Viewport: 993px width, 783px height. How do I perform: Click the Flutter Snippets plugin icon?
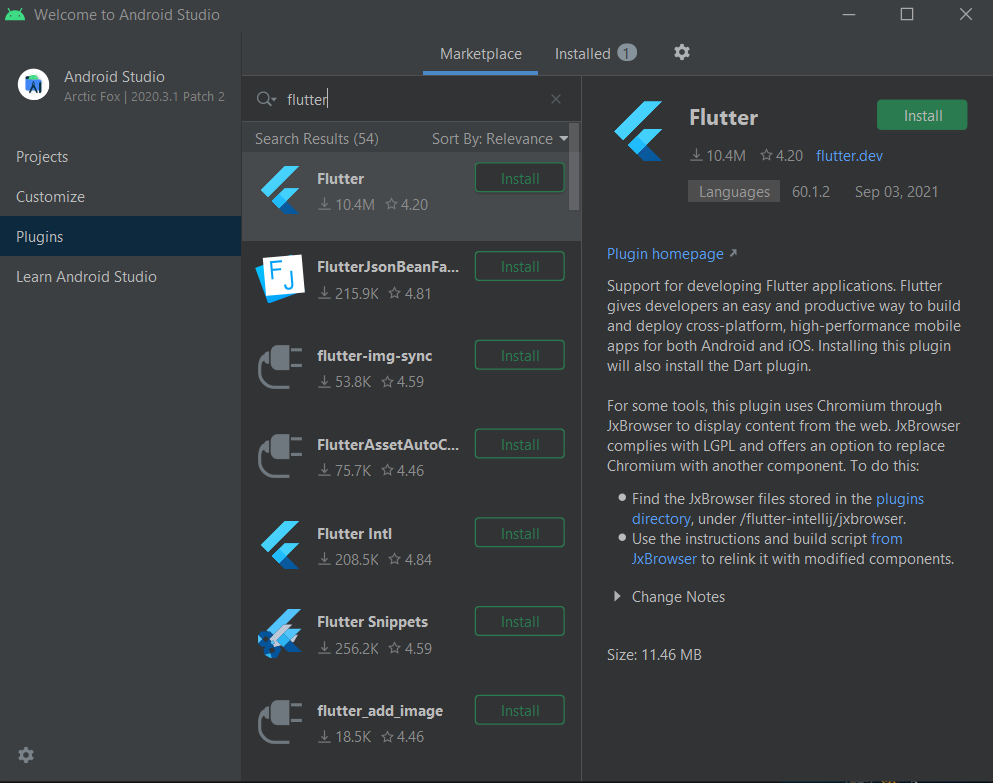[281, 633]
